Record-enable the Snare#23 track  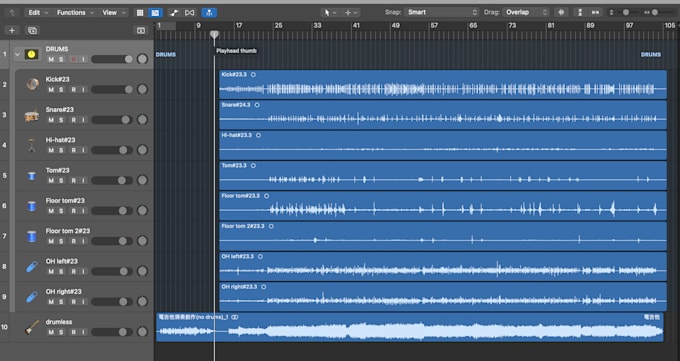74,120
